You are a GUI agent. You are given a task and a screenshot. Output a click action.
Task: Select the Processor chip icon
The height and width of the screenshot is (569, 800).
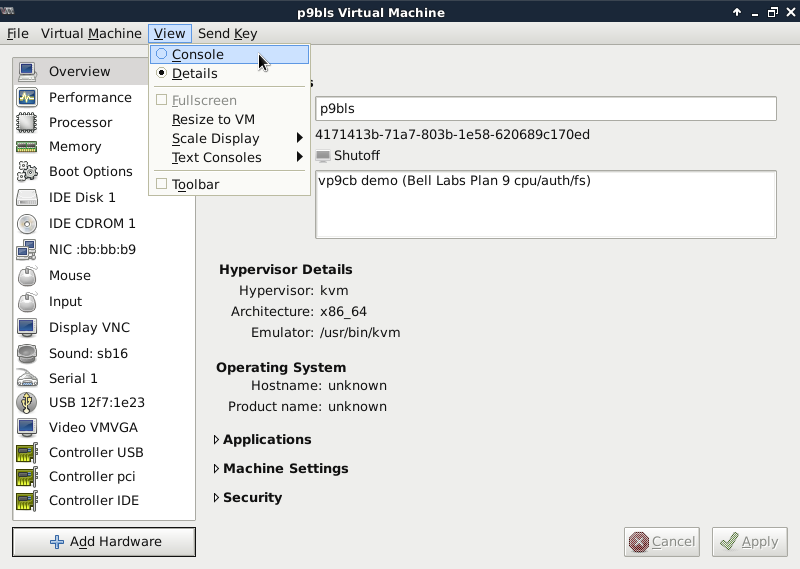[x=27, y=122]
